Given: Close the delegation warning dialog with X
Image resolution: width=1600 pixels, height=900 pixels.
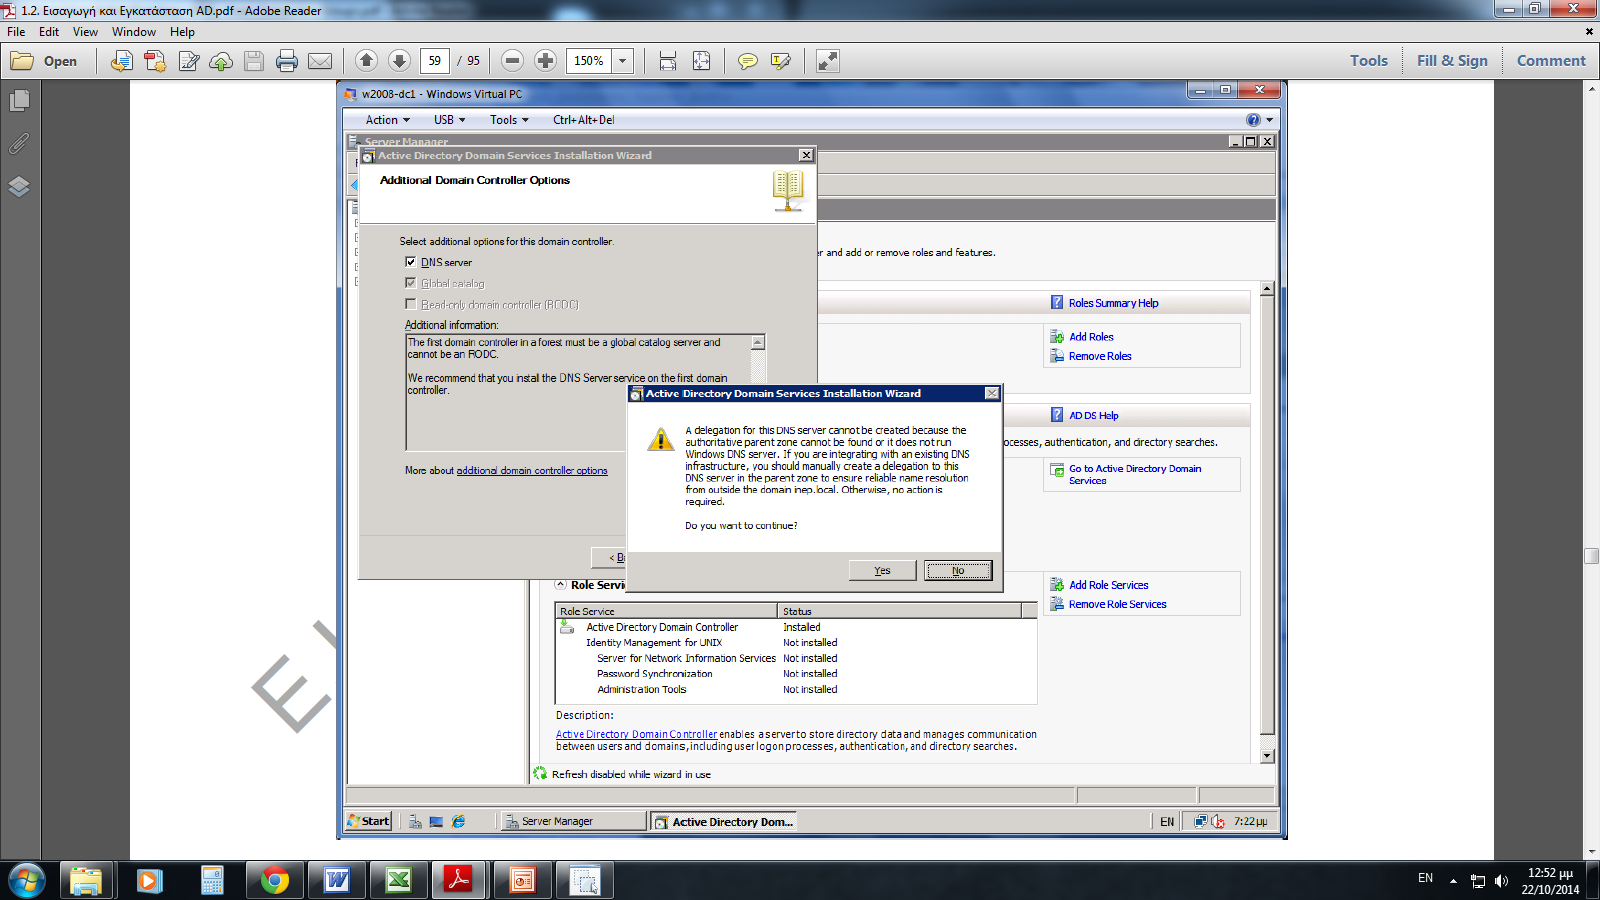Looking at the screenshot, I should (992, 394).
